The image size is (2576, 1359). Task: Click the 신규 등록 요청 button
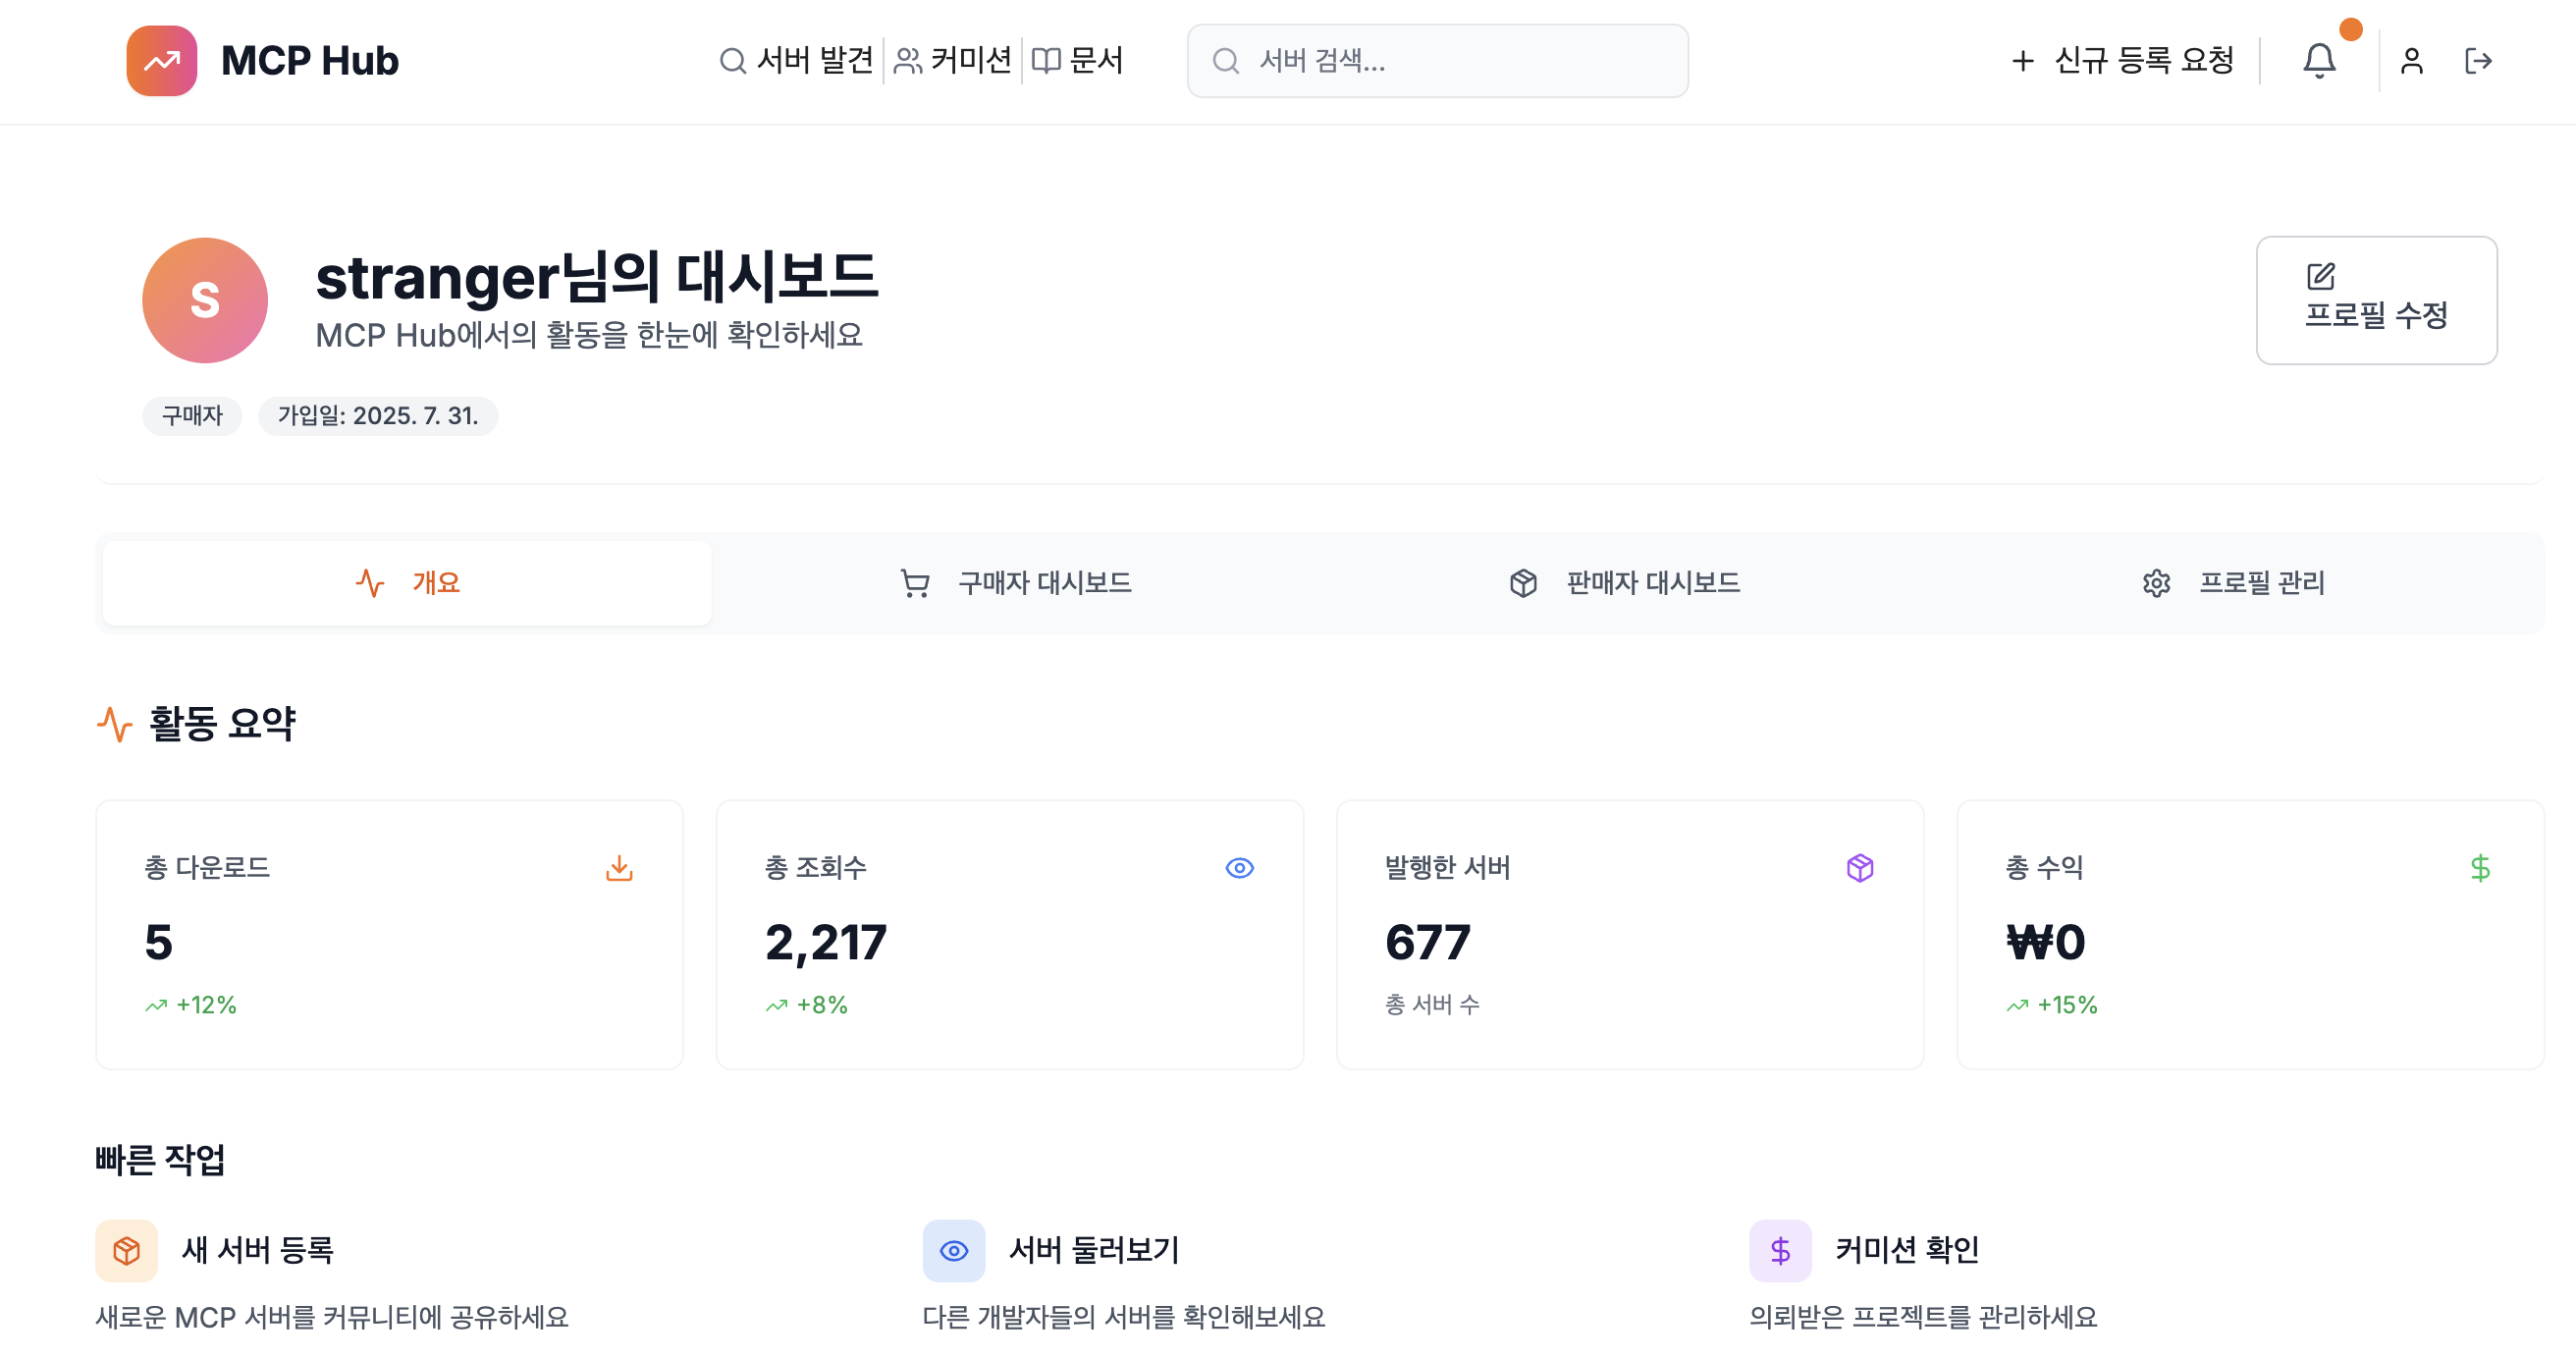(2122, 61)
